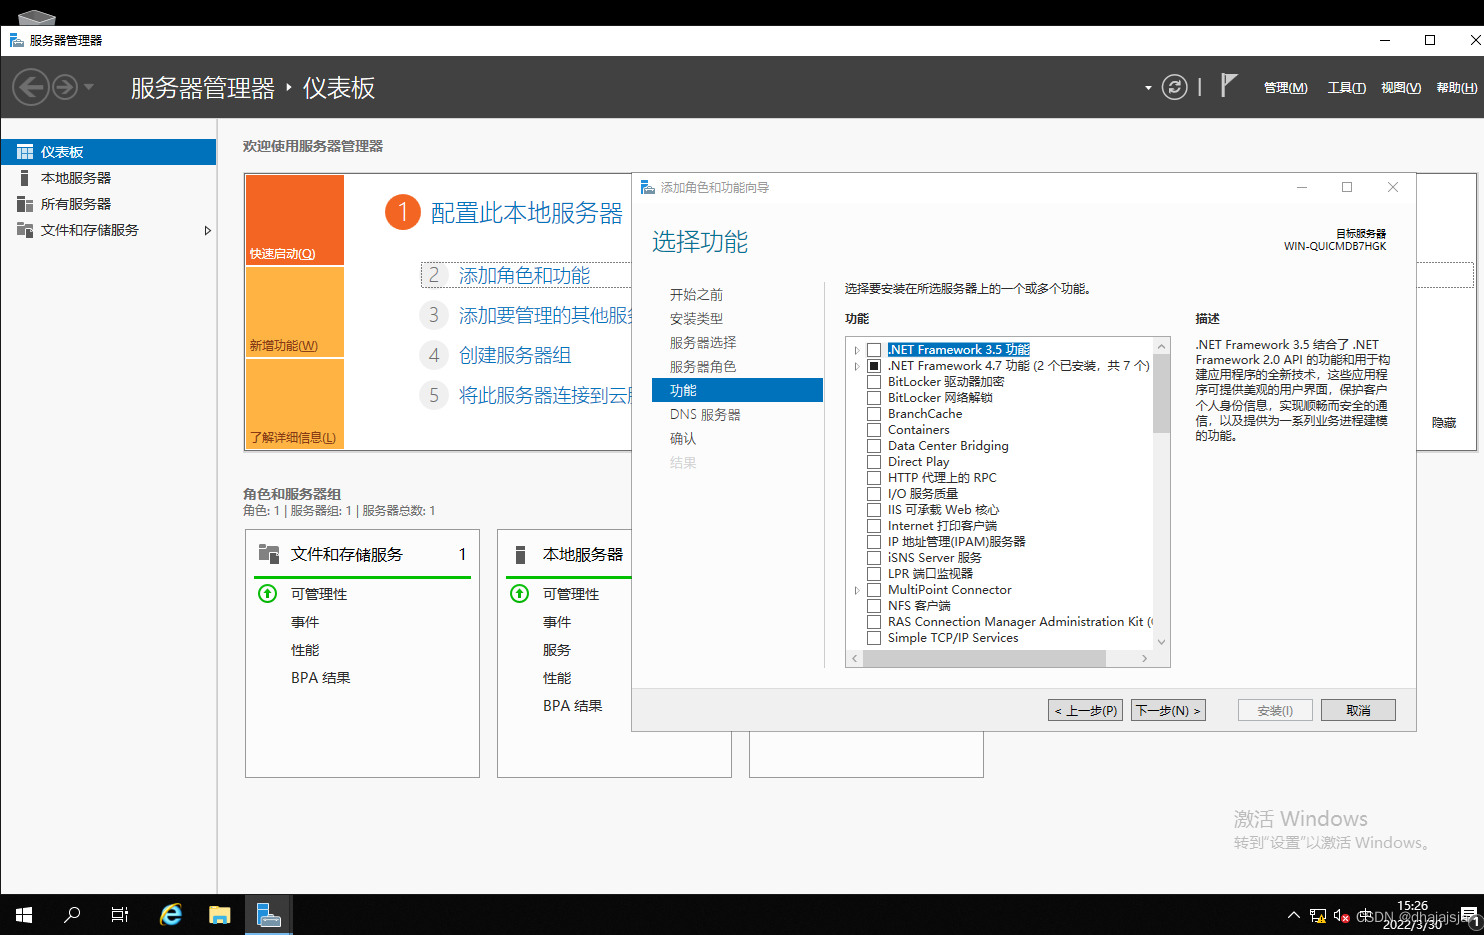
Task: Check the Containers checkbox
Action: coord(874,430)
